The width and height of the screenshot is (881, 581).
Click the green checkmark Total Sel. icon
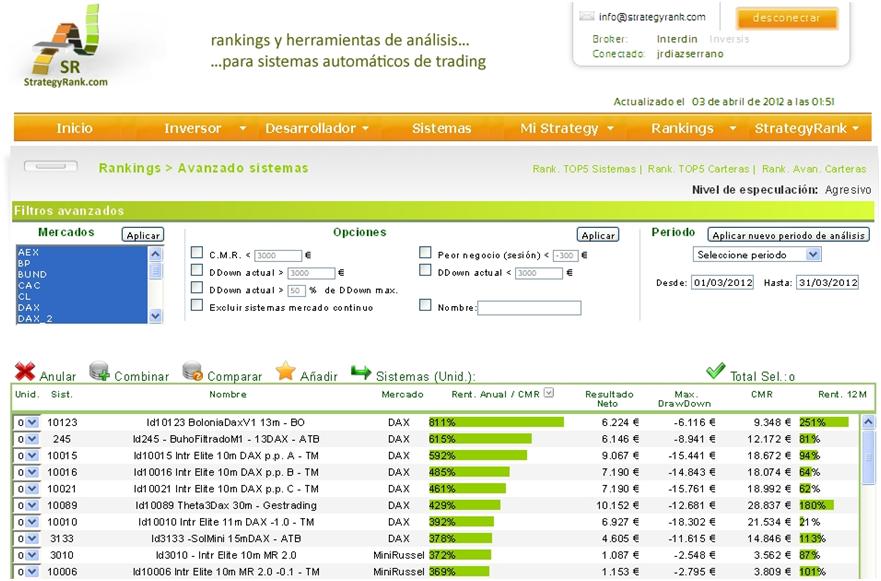click(x=715, y=370)
